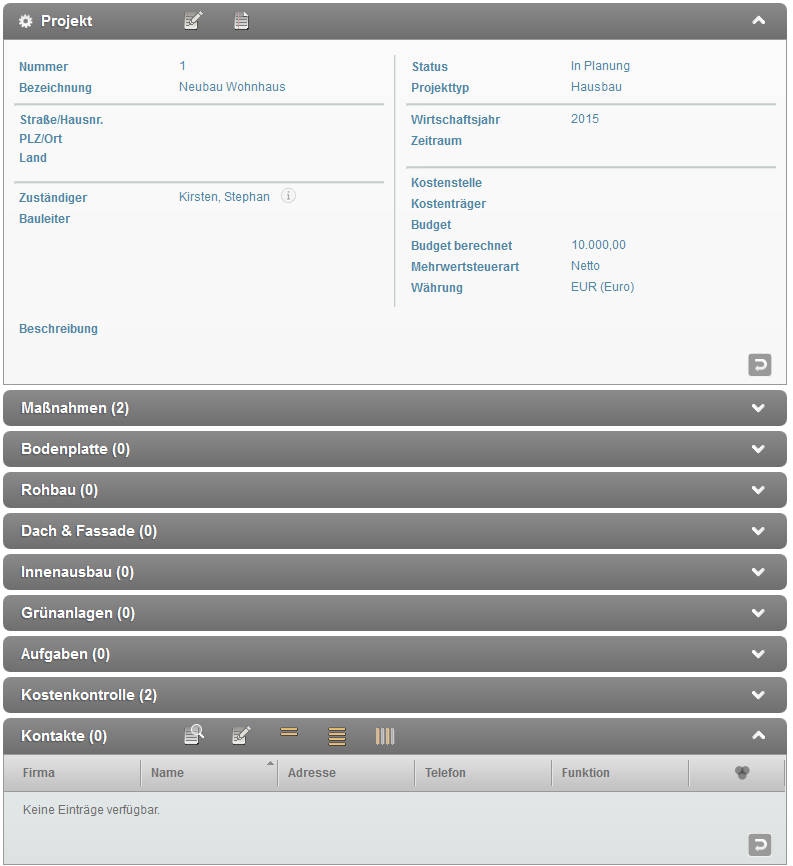Viewport: 793px width, 866px height.
Task: Click the gear icon beside Projekt title
Action: (26, 21)
